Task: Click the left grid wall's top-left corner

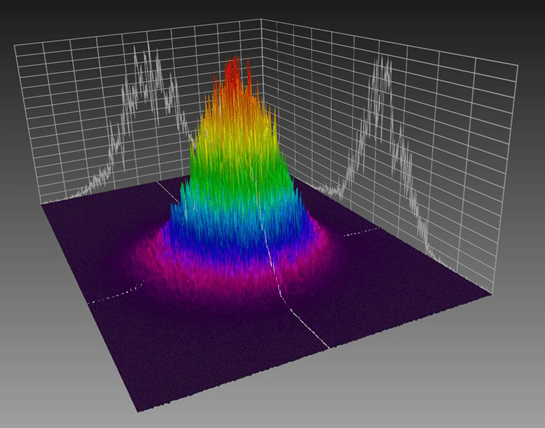Action: click(x=15, y=45)
